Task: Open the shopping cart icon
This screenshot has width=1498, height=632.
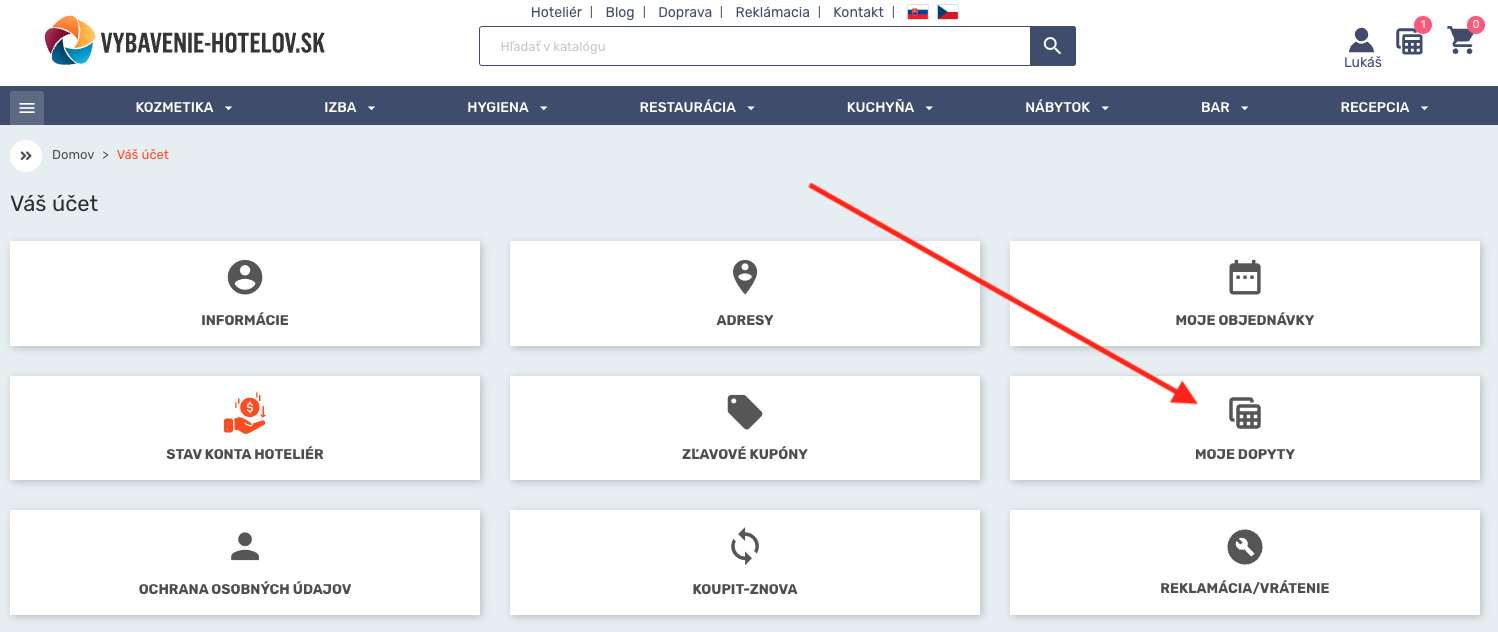Action: (1461, 41)
